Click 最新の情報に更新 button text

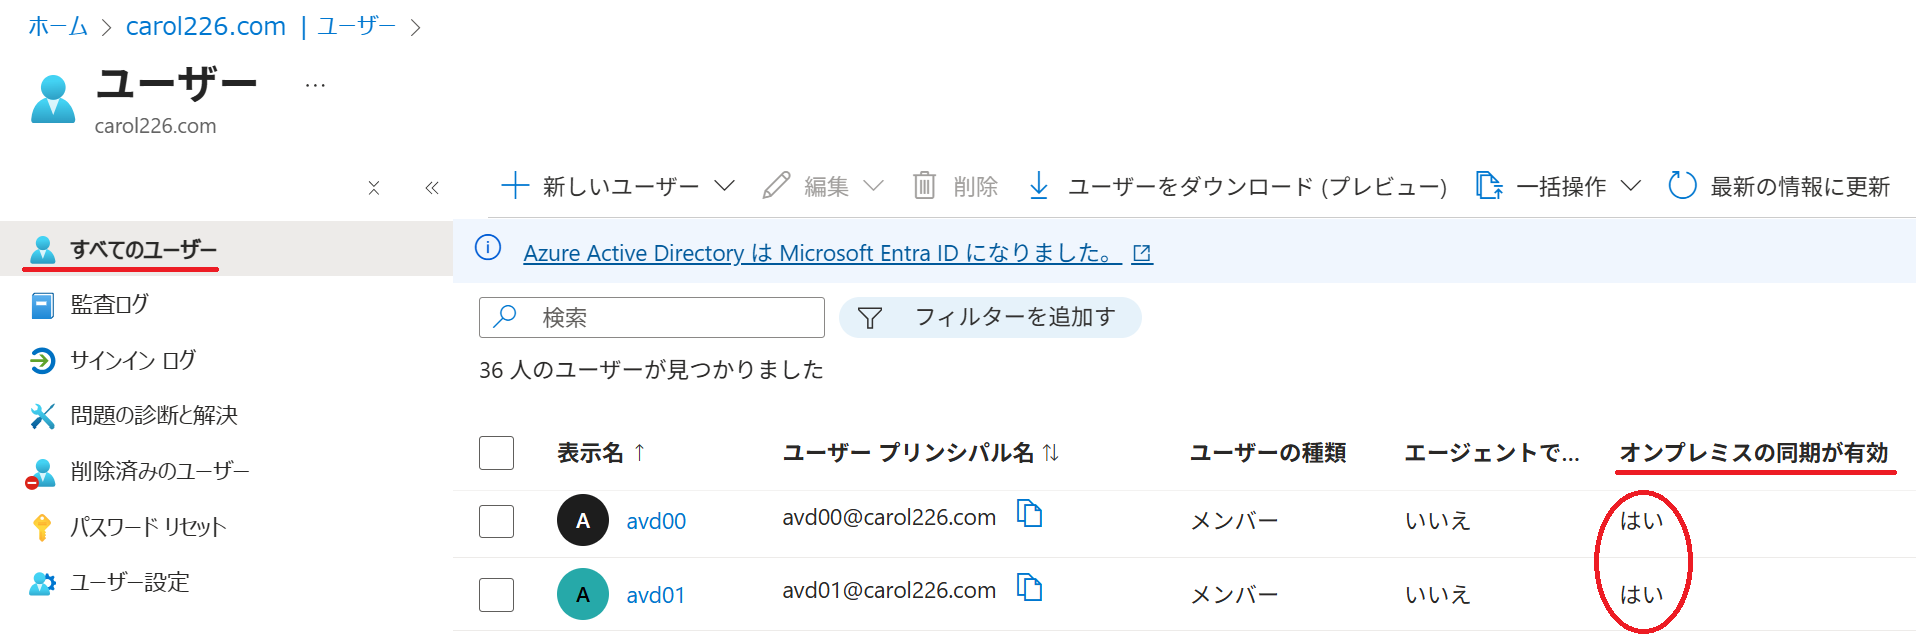[x=1800, y=187]
